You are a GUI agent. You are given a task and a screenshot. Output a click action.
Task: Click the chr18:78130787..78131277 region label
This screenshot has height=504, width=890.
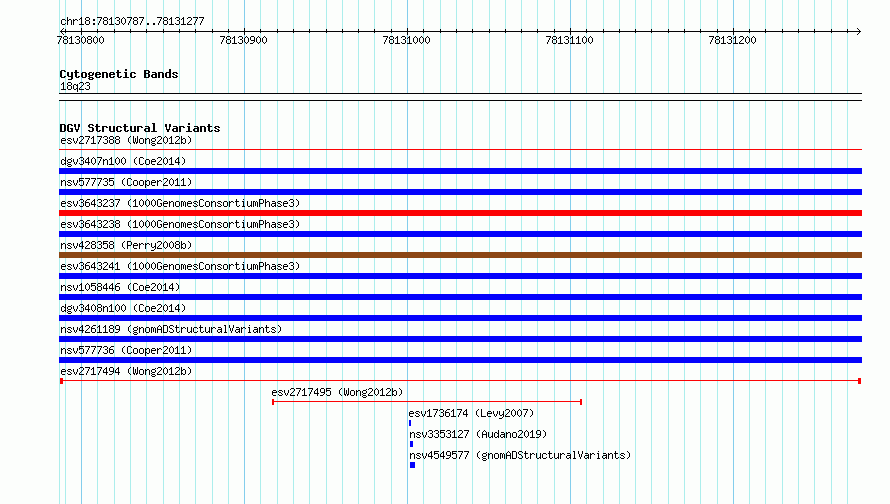pos(132,21)
